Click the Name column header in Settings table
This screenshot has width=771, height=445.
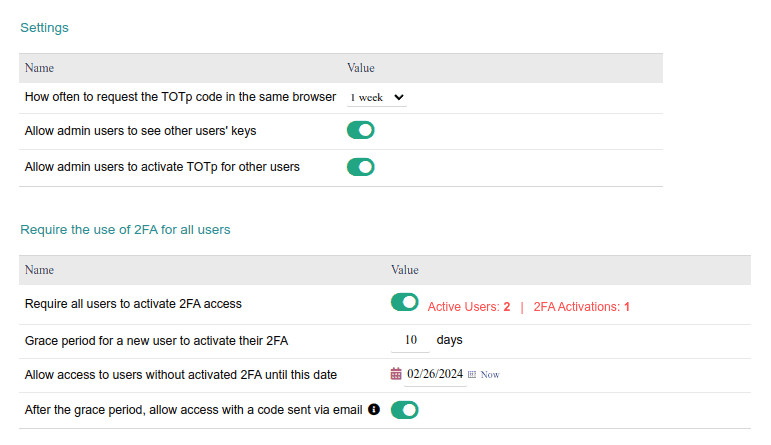(x=39, y=68)
